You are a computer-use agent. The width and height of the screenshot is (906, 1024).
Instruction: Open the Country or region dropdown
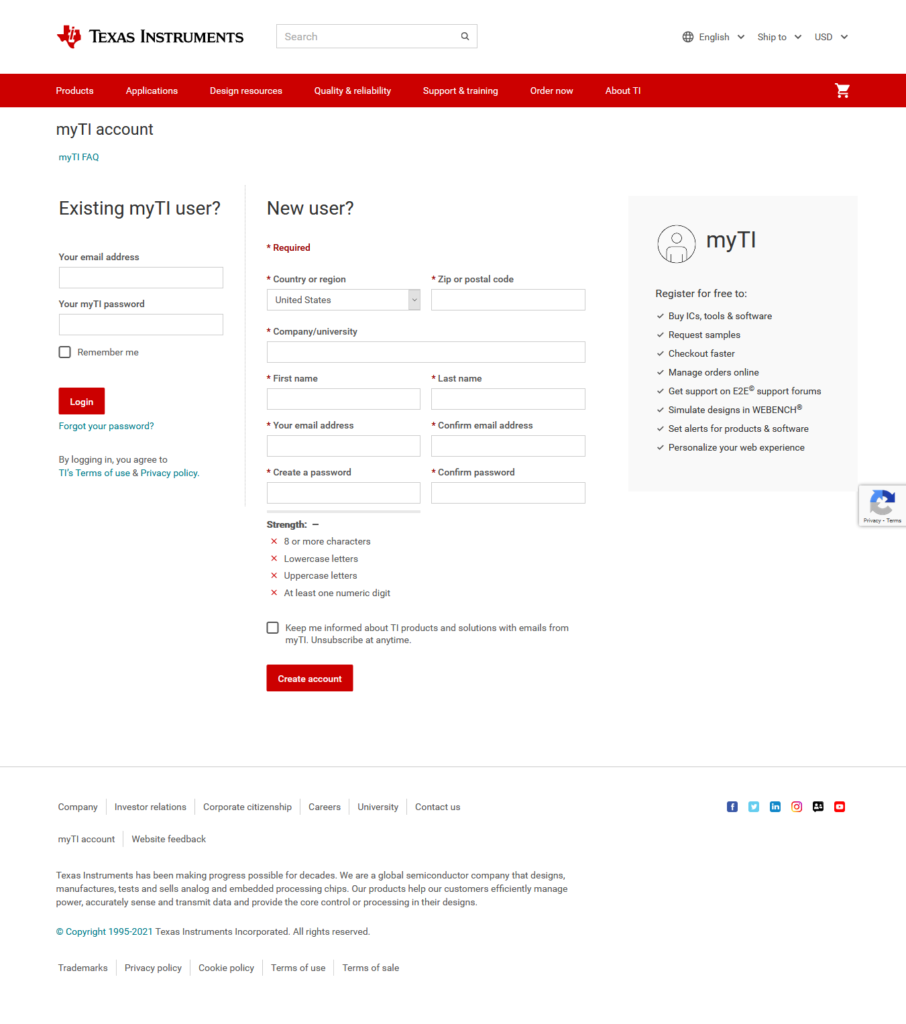[x=343, y=300]
